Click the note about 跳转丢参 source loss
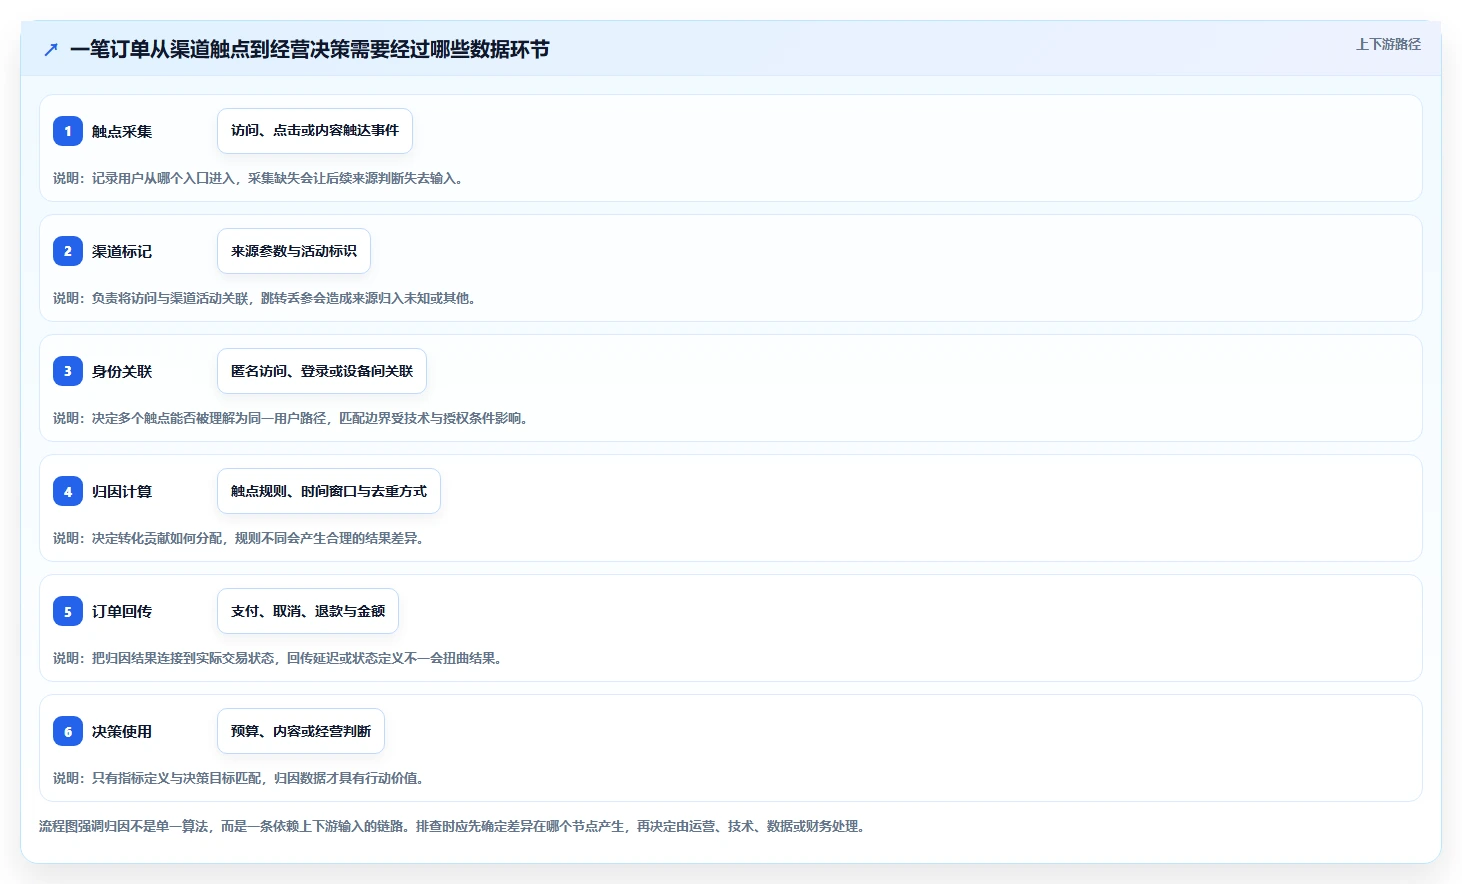Viewport: 1462px width, 884px height. [265, 298]
